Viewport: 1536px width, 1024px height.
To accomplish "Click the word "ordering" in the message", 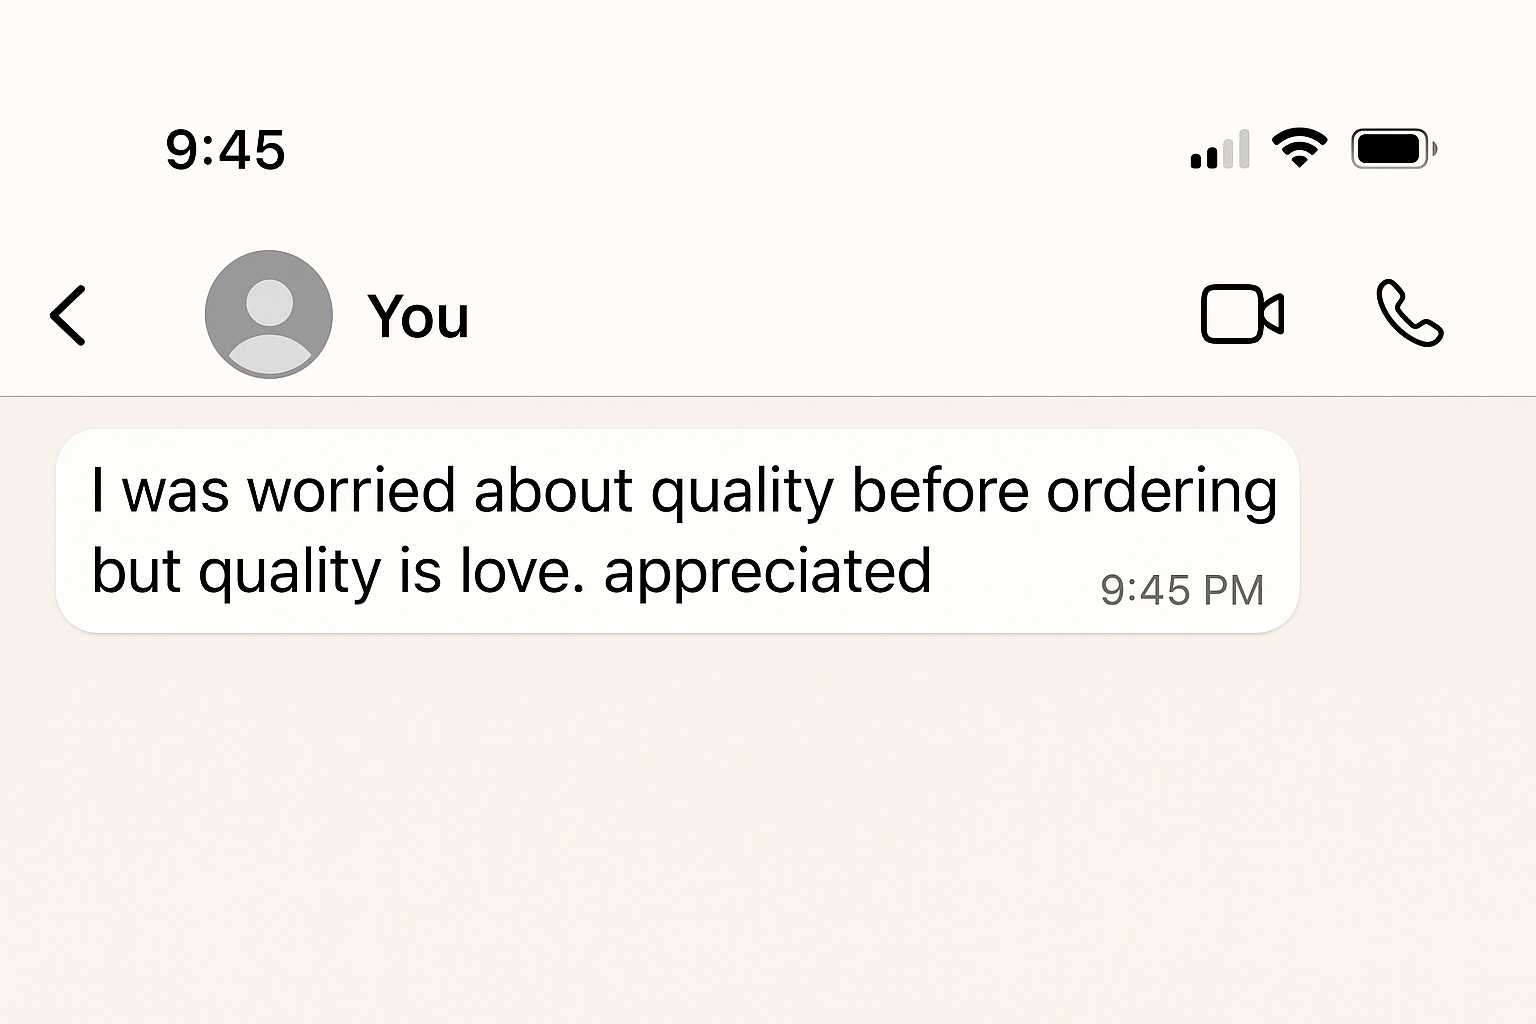I will point(1161,493).
